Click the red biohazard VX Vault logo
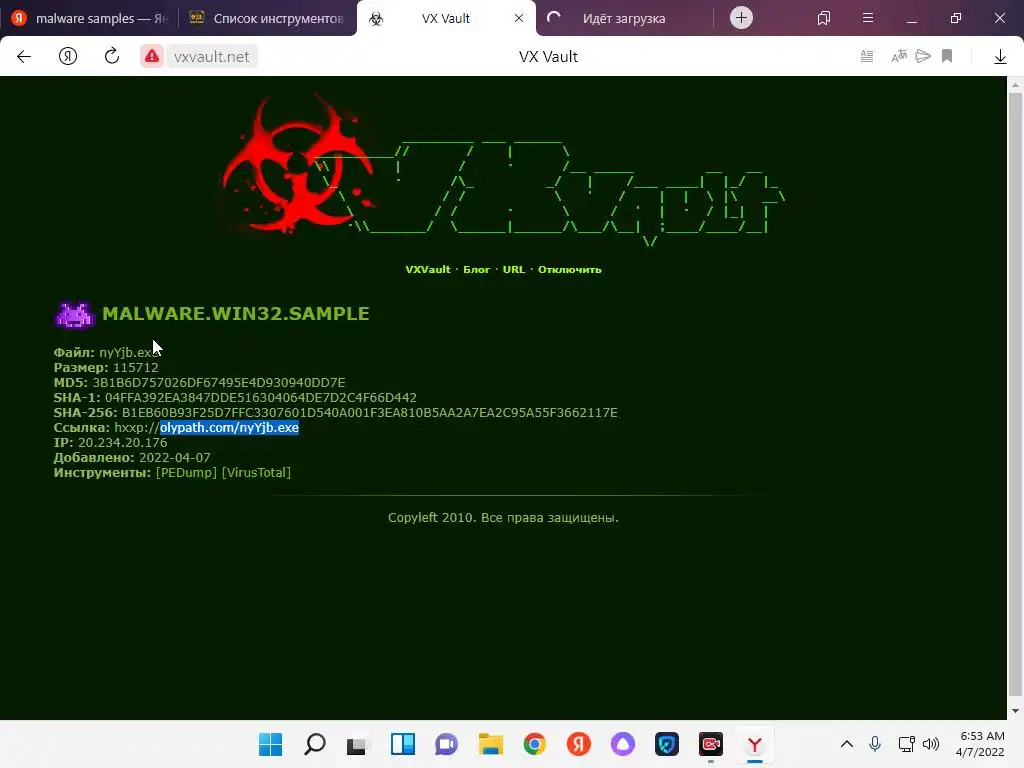Viewport: 1024px width, 768px height. (297, 163)
